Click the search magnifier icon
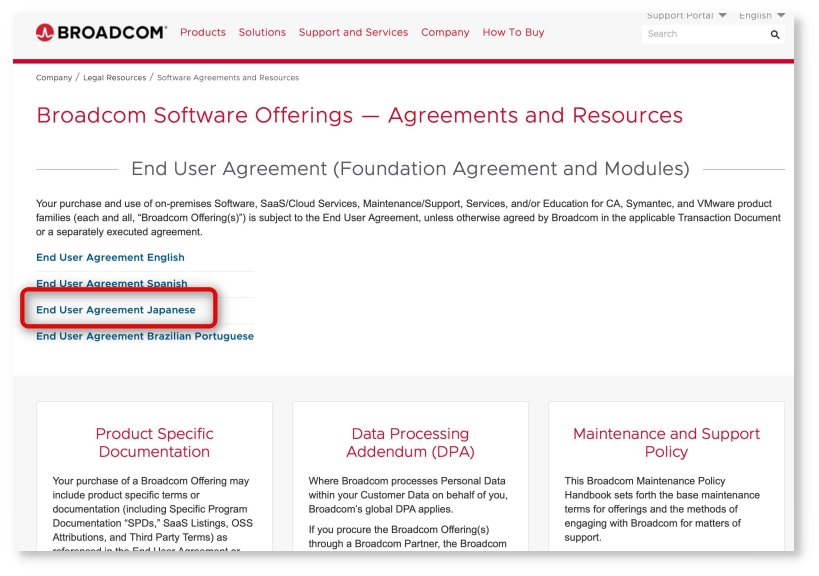Viewport: 819px width, 576px height. 774,34
